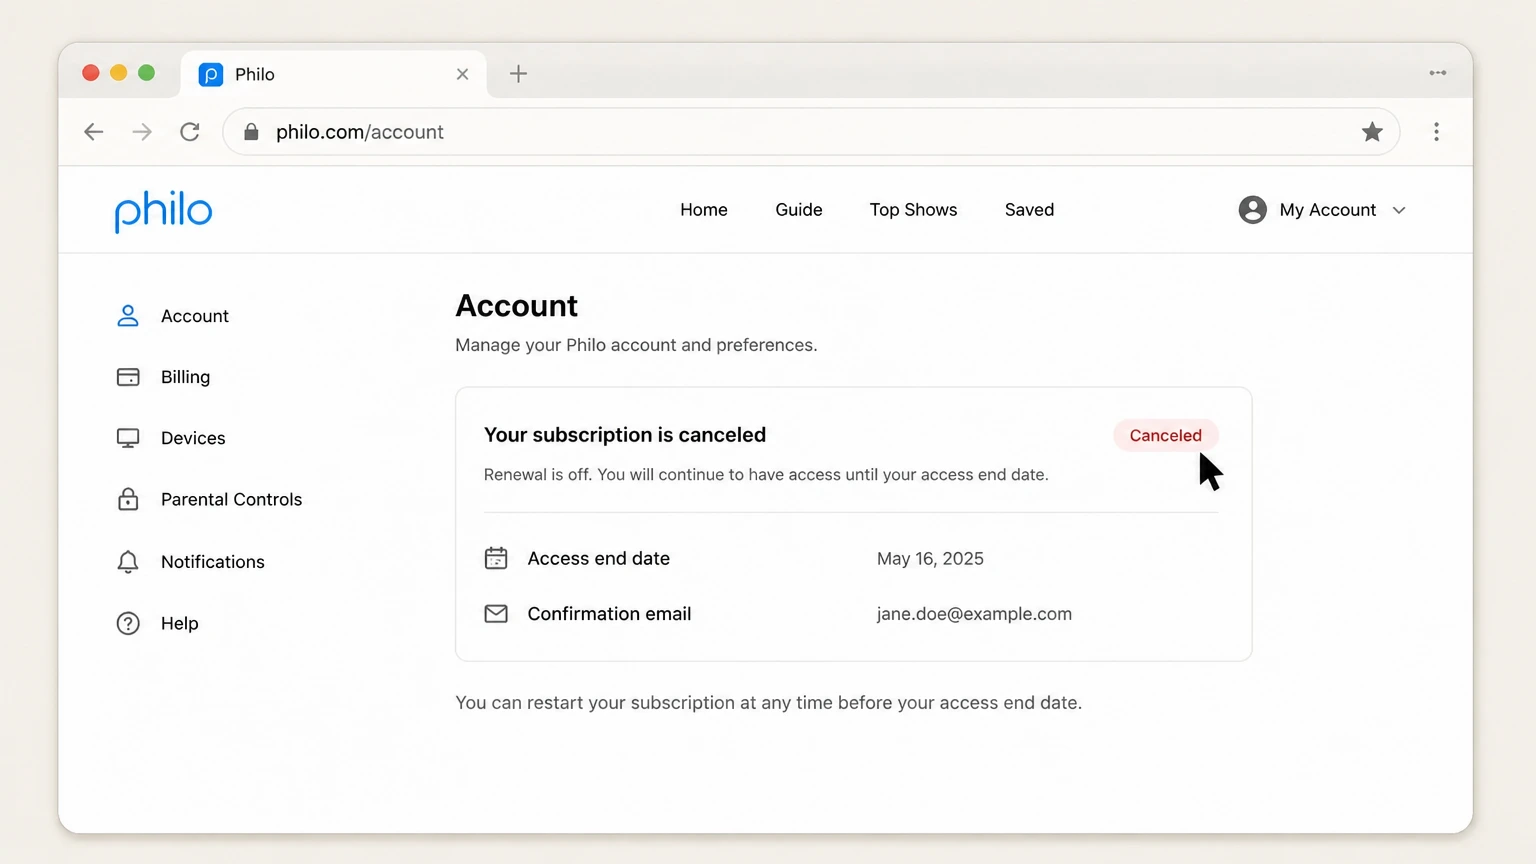Open a new browser tab
Image resolution: width=1536 pixels, height=864 pixels.
point(518,74)
